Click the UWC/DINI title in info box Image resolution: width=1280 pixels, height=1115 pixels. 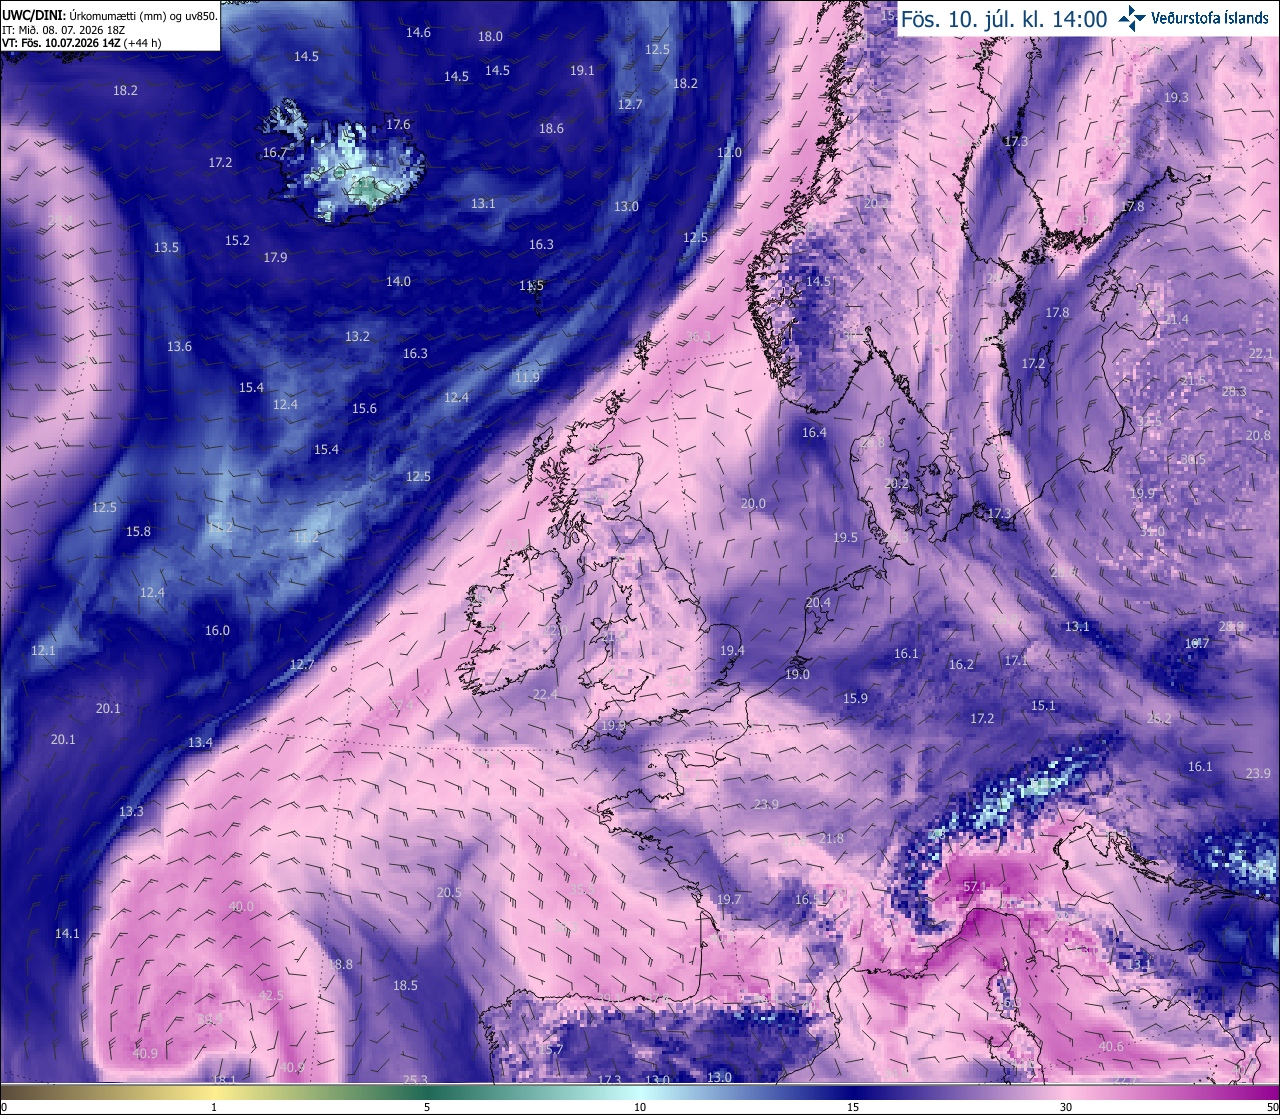tap(33, 15)
